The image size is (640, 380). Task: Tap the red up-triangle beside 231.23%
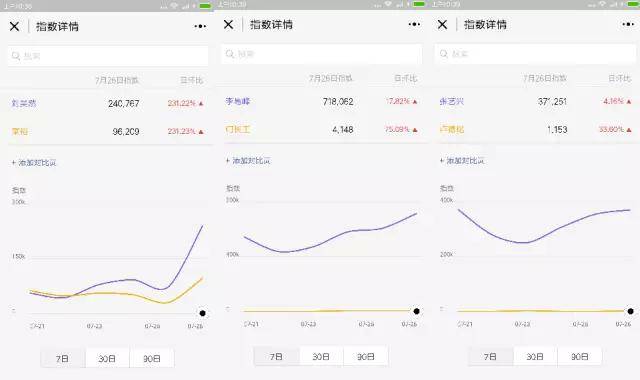pyautogui.click(x=201, y=132)
